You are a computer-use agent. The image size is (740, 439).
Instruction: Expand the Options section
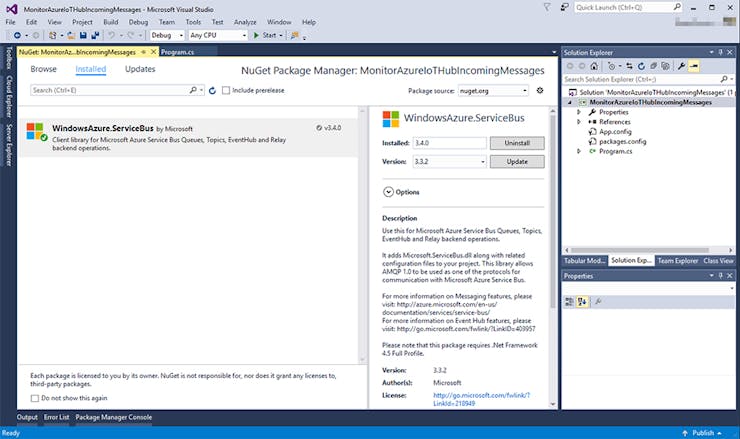[388, 192]
